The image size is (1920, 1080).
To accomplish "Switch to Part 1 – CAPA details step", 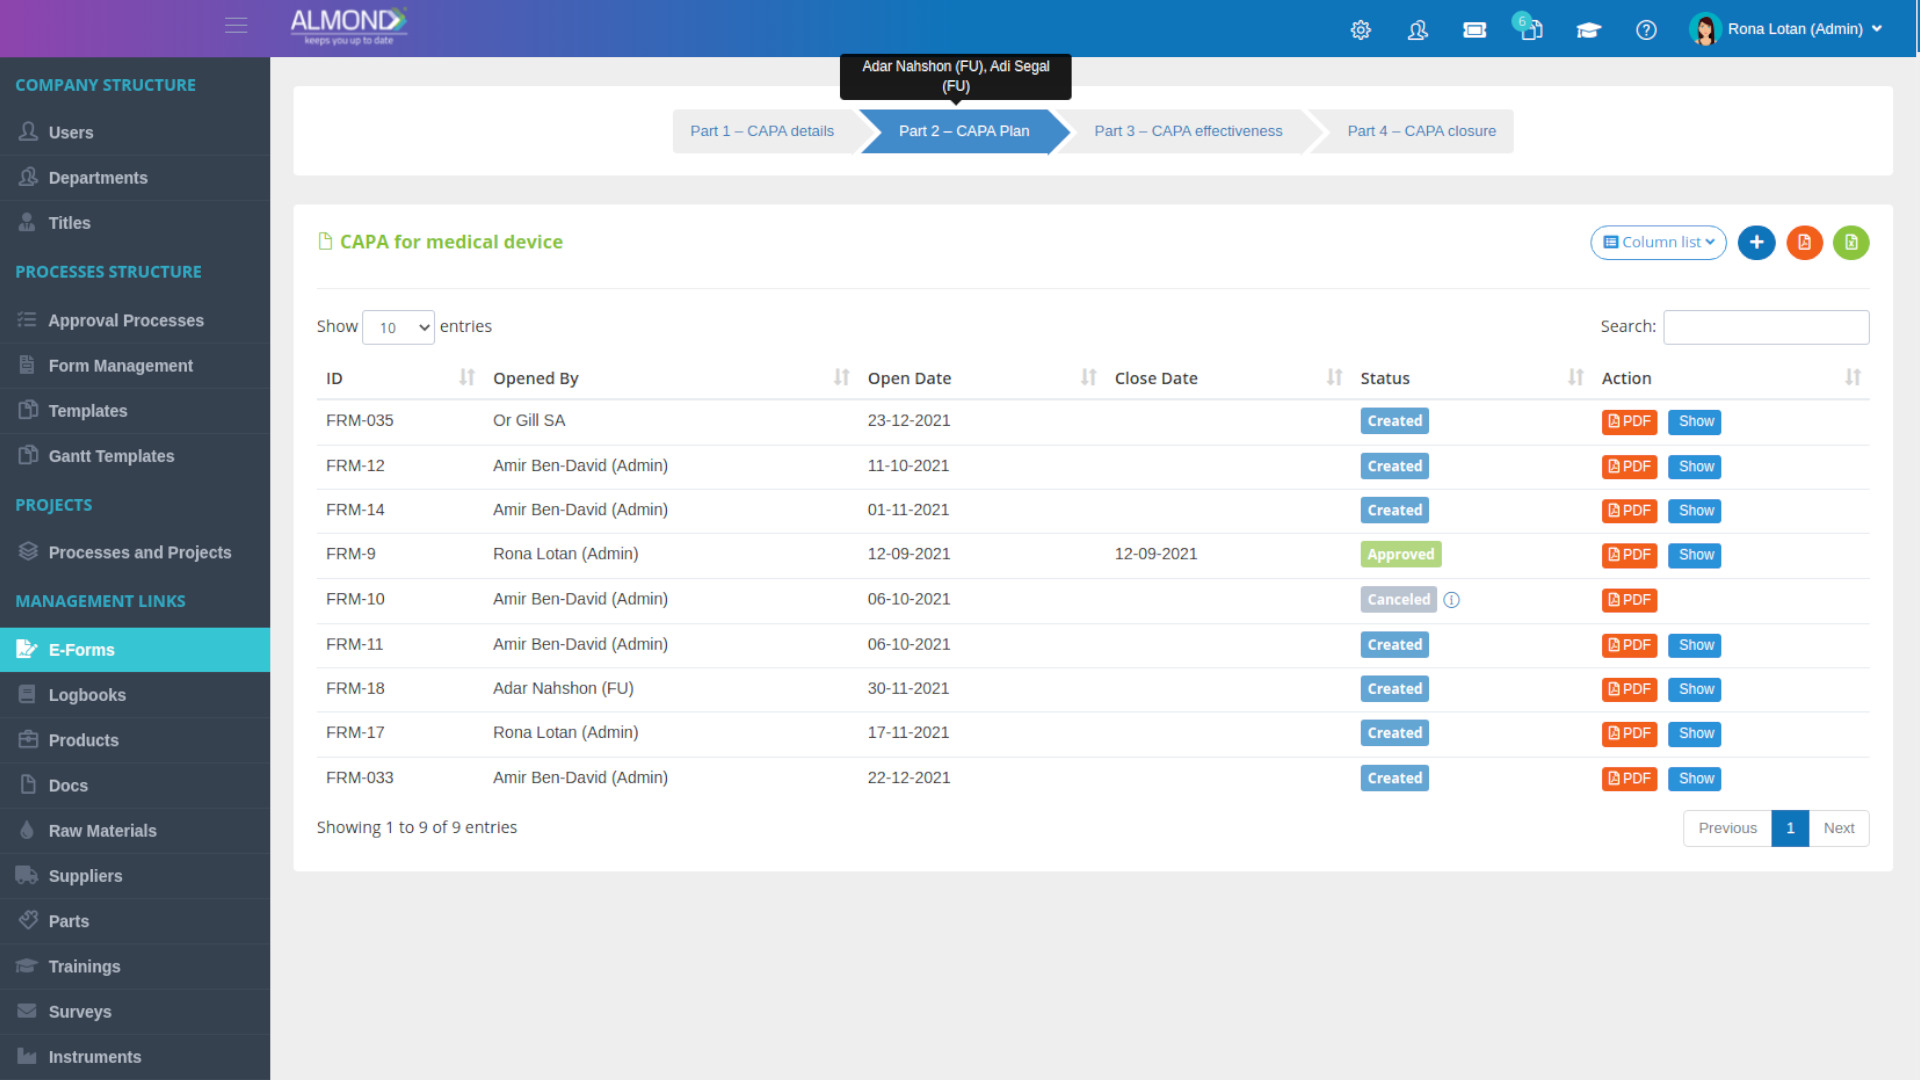I will (762, 131).
